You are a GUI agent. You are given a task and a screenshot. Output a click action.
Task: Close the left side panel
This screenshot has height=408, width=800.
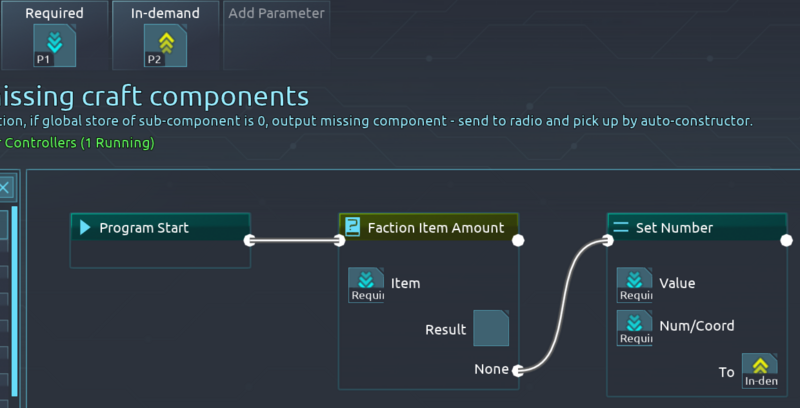pyautogui.click(x=5, y=187)
